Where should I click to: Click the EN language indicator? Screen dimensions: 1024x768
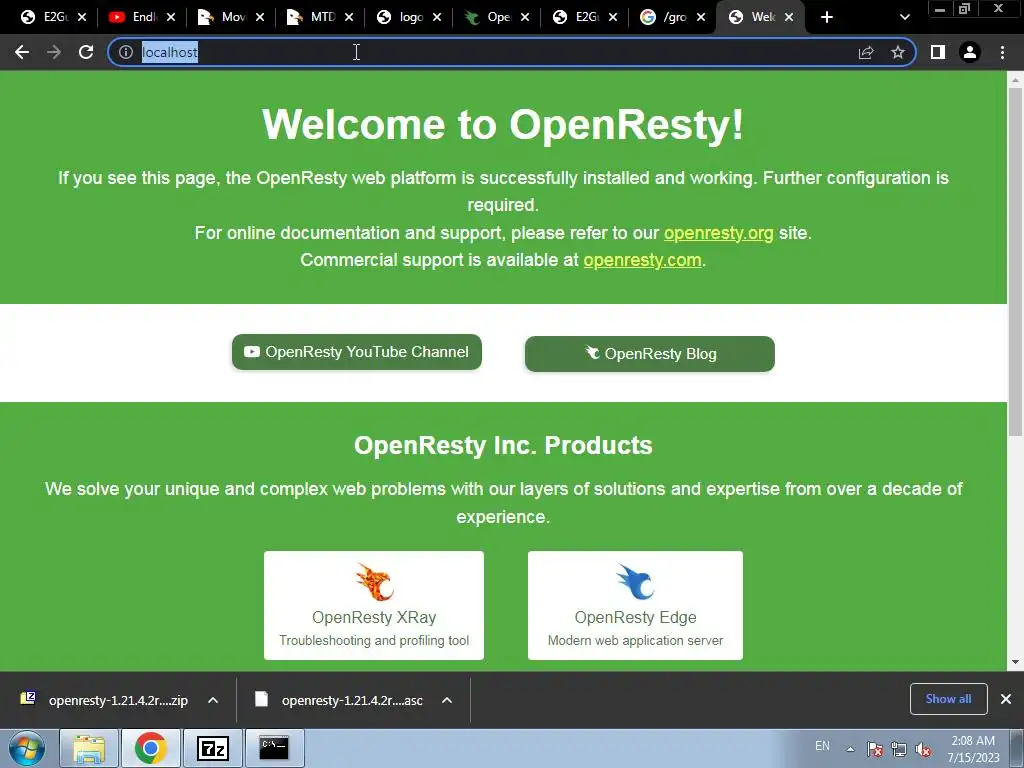[822, 746]
